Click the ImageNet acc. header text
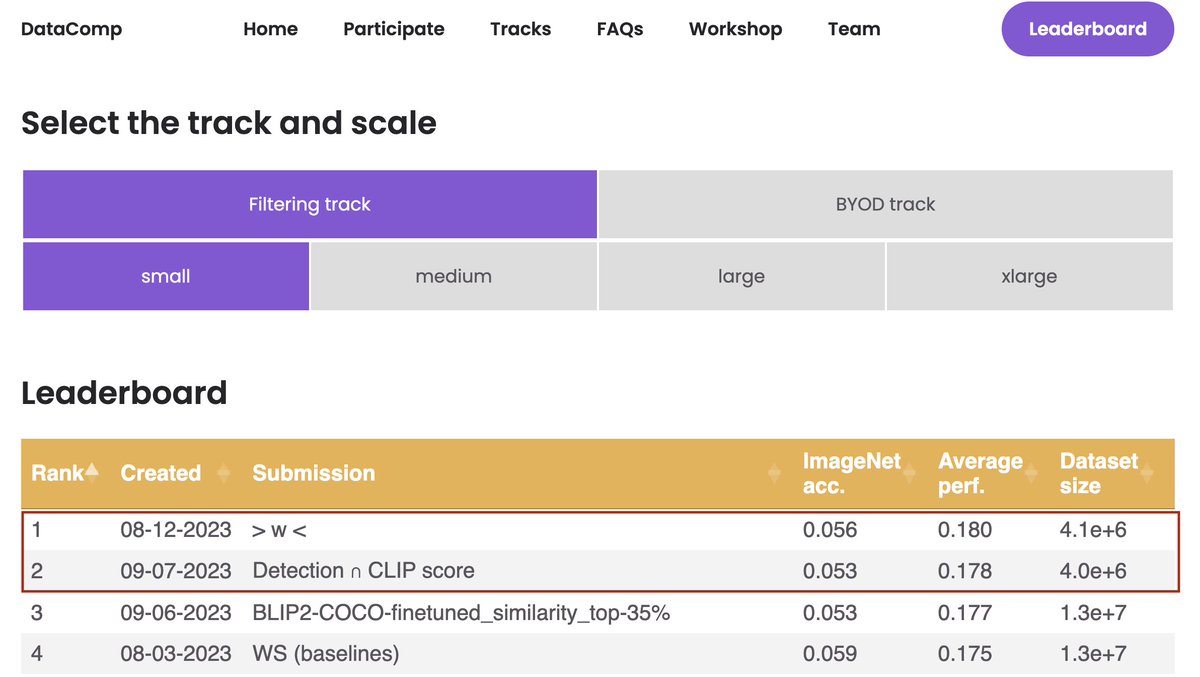Image resolution: width=1200 pixels, height=677 pixels. pyautogui.click(x=852, y=473)
